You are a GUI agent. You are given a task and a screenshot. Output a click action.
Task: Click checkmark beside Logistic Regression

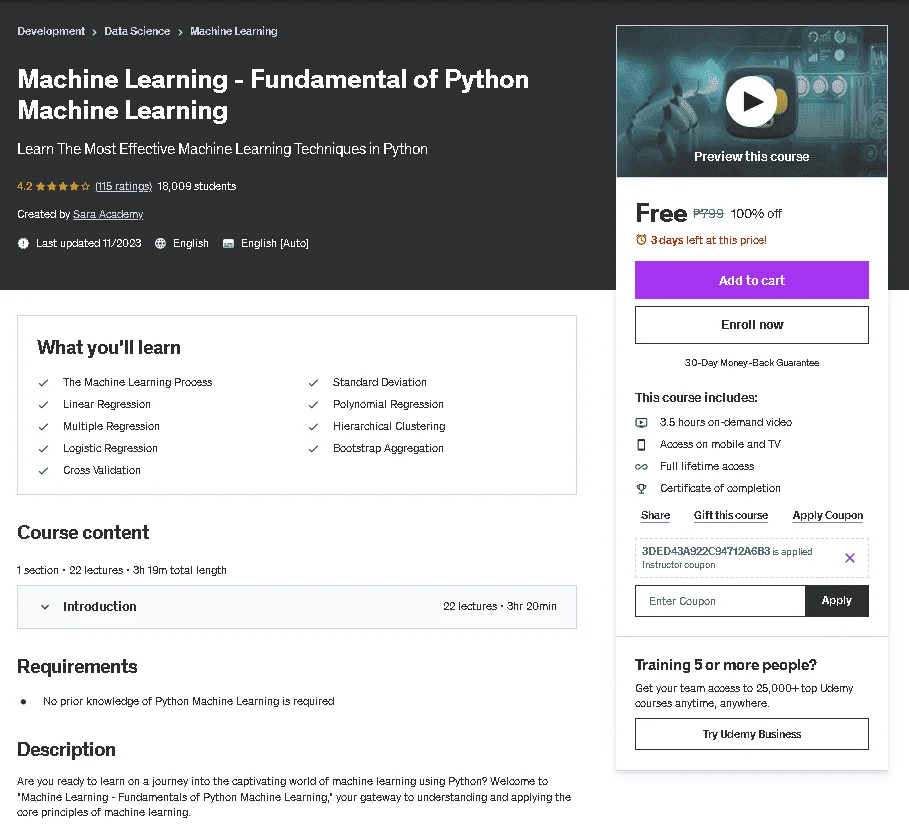(43, 449)
